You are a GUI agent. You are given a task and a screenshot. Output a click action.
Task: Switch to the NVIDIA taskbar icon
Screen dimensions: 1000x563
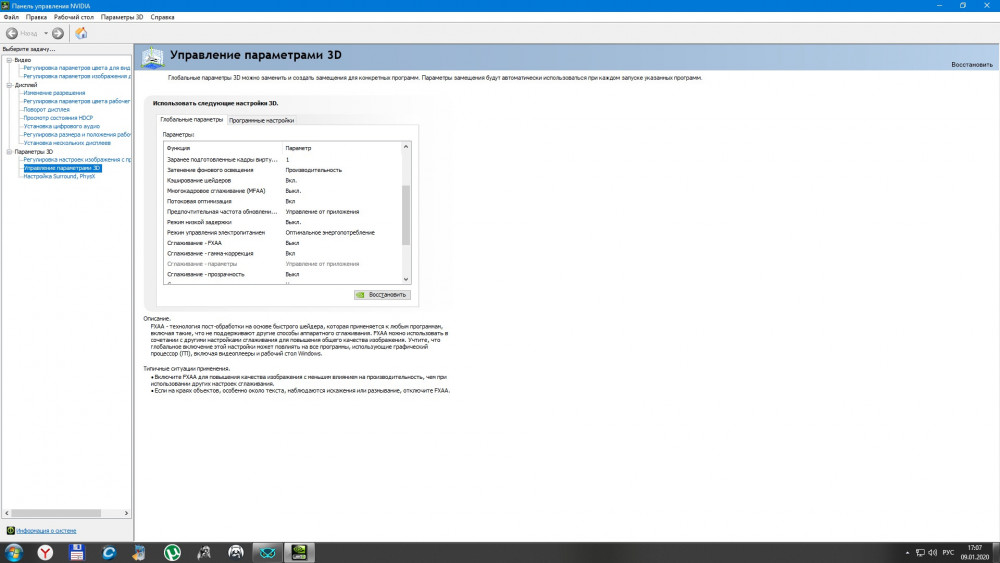click(x=299, y=552)
